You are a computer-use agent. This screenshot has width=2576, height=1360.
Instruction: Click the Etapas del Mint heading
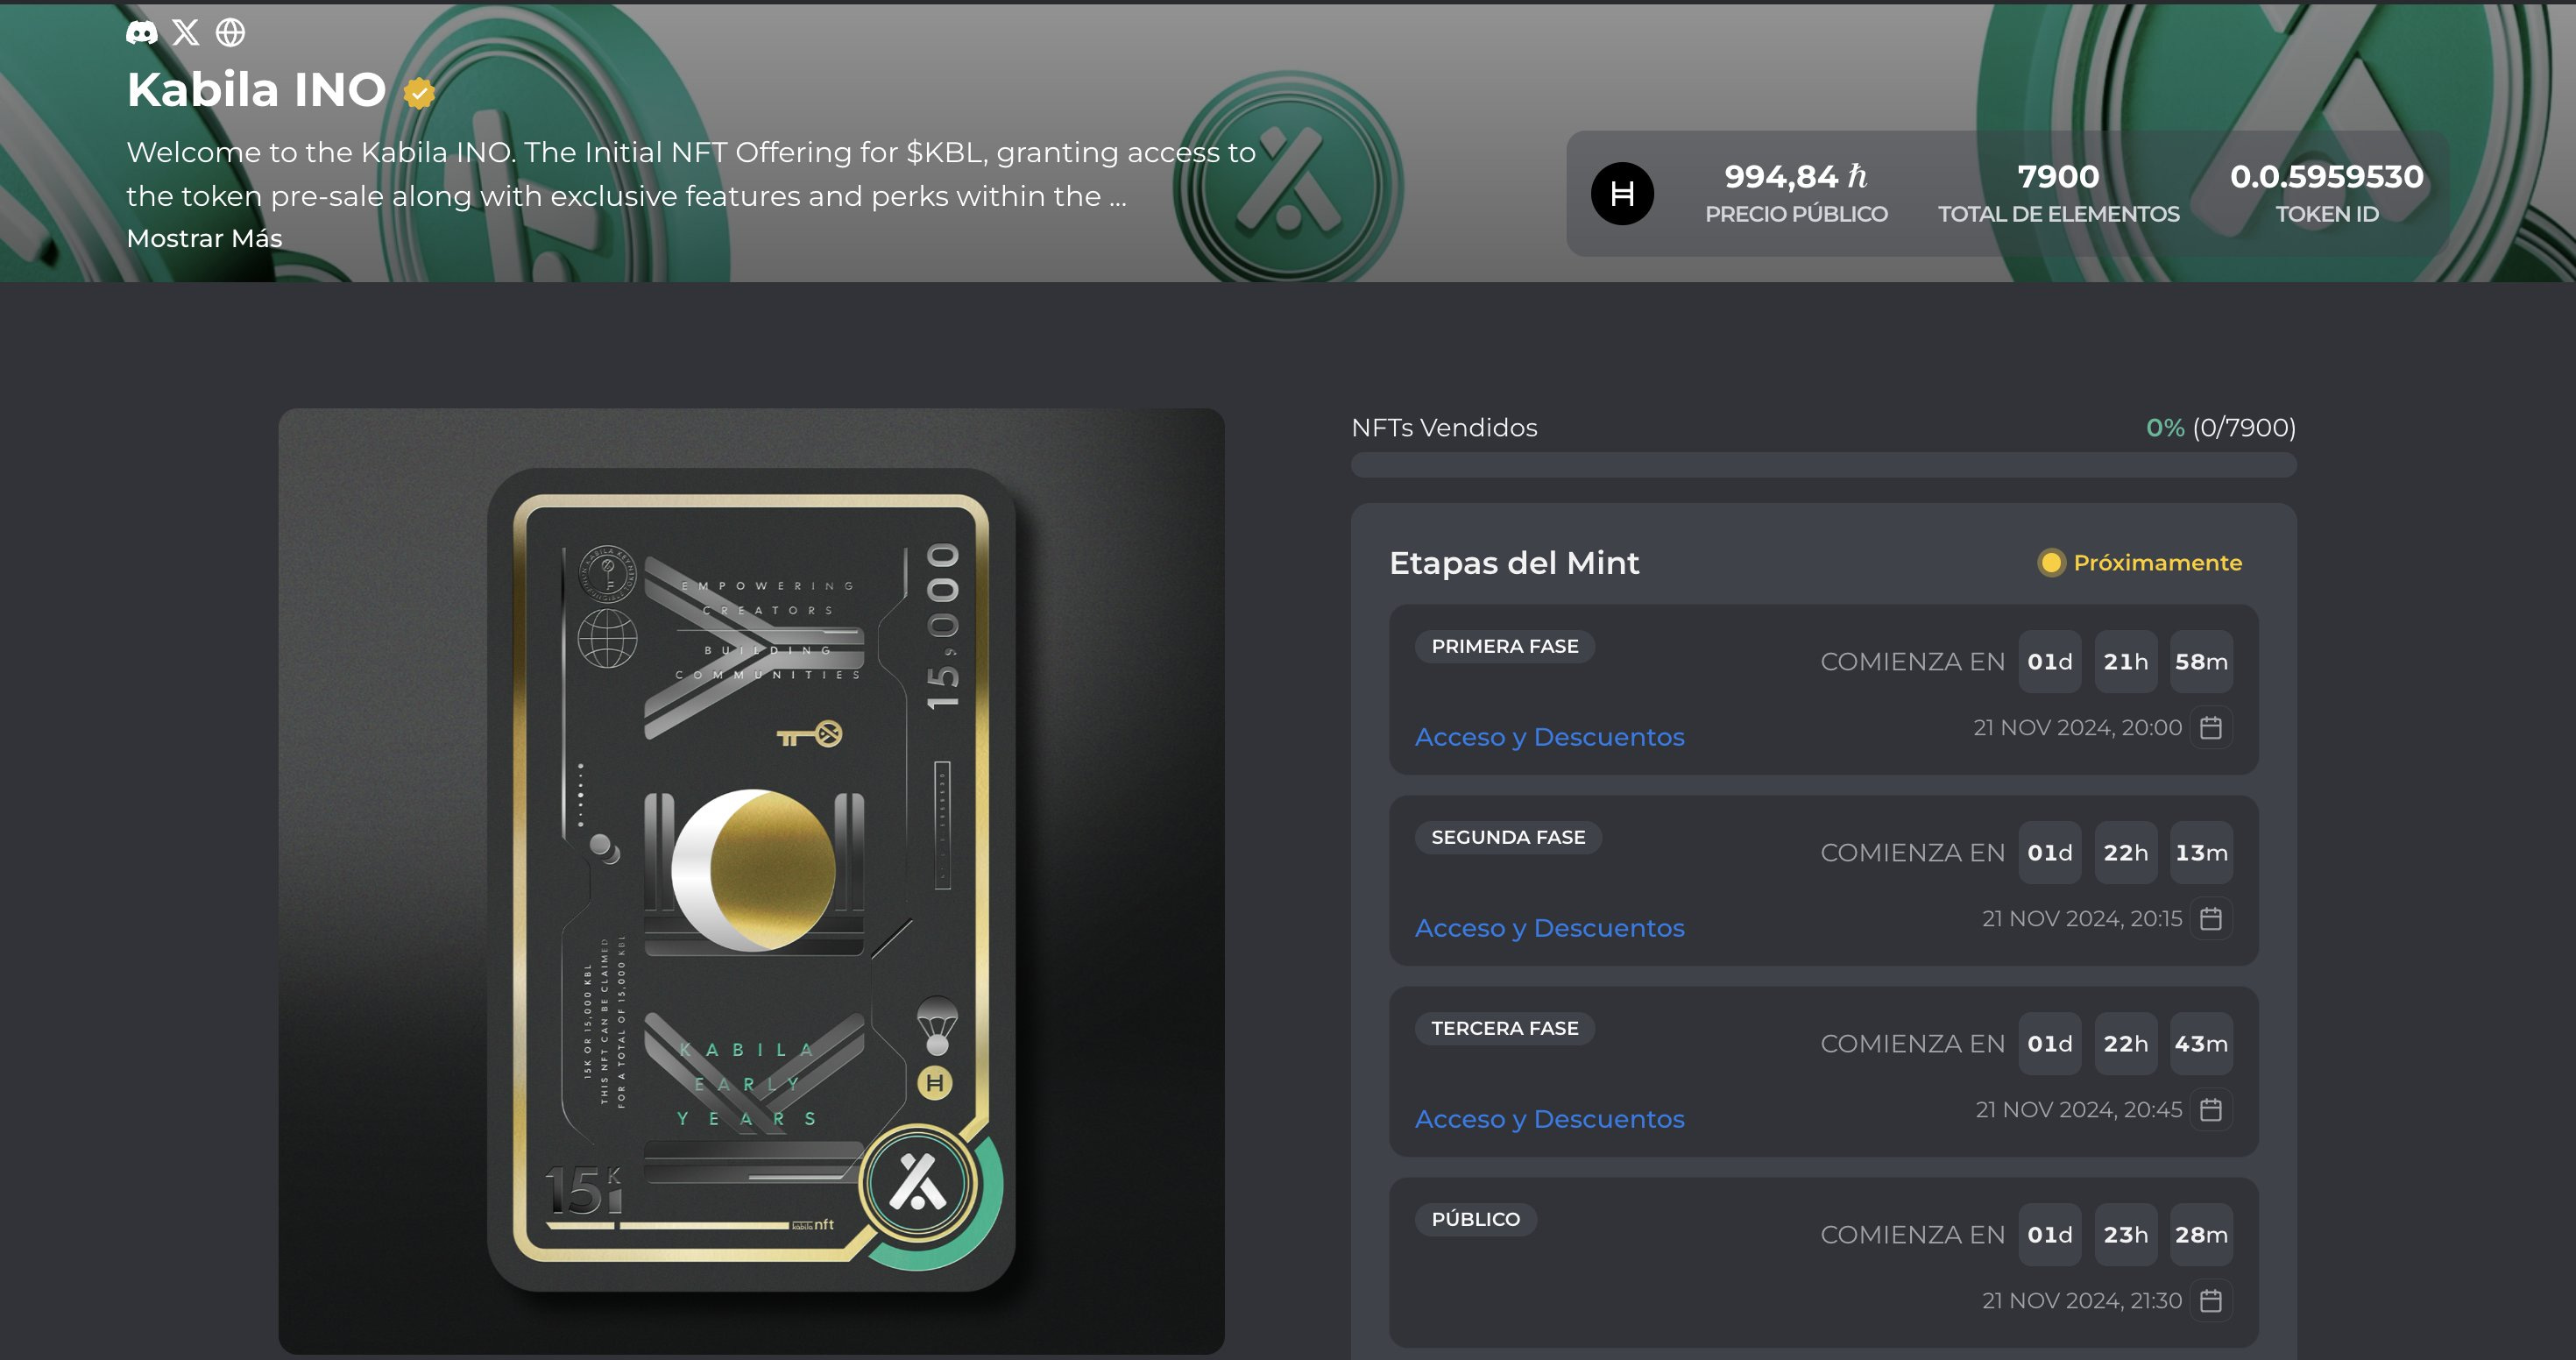click(x=1514, y=563)
